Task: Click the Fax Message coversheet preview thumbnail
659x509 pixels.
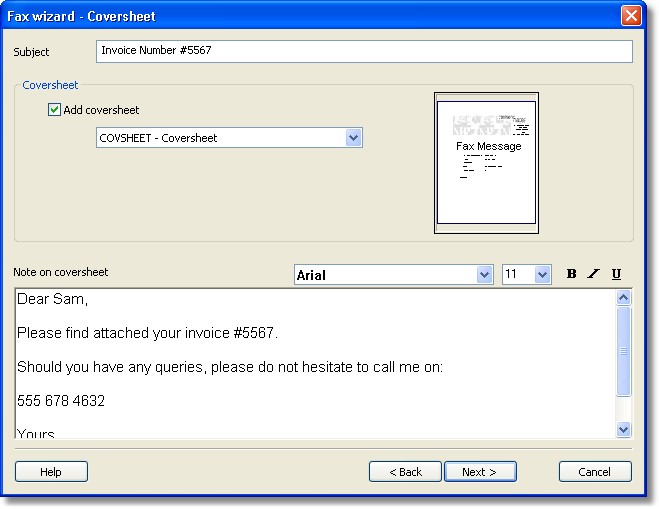Action: click(486, 162)
